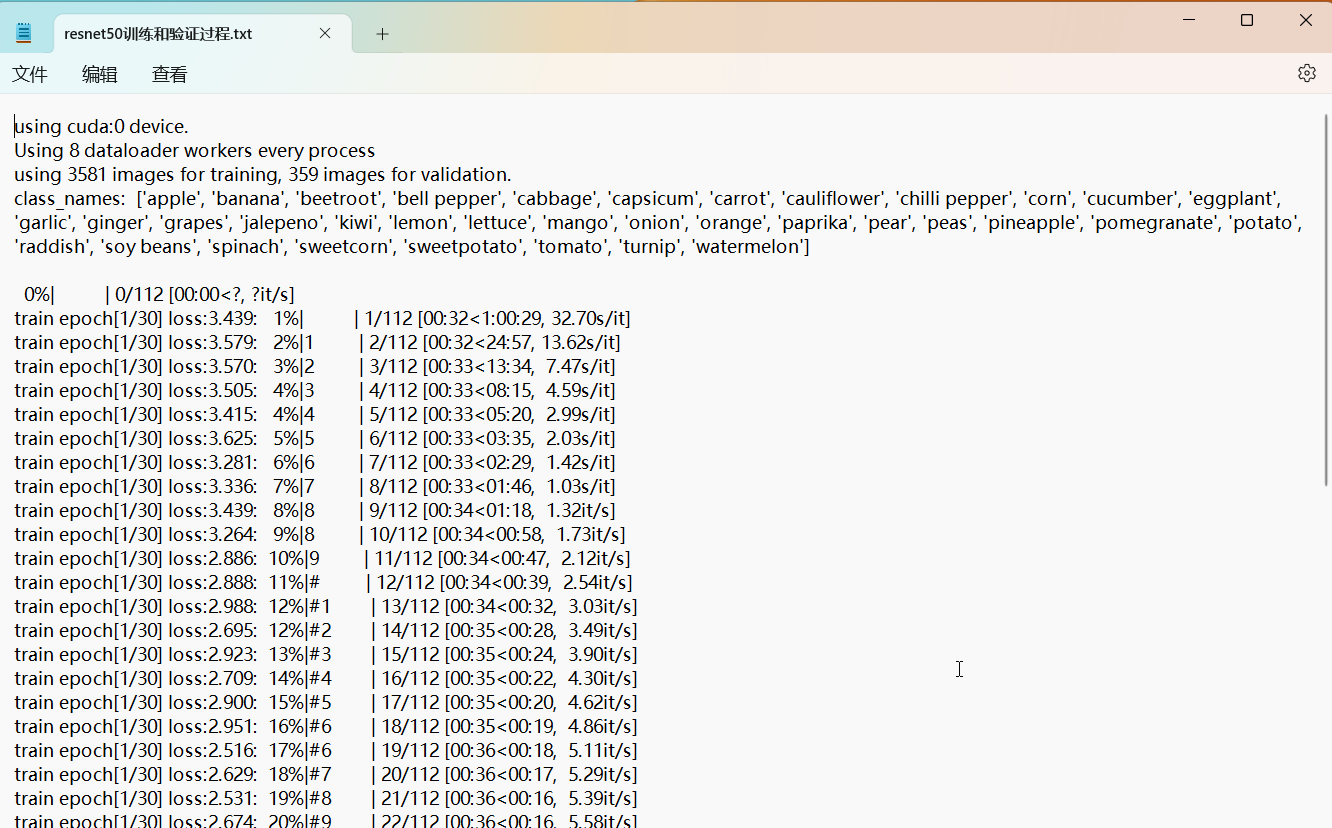Open the 查看 menu
The image size is (1332, 828).
170,74
